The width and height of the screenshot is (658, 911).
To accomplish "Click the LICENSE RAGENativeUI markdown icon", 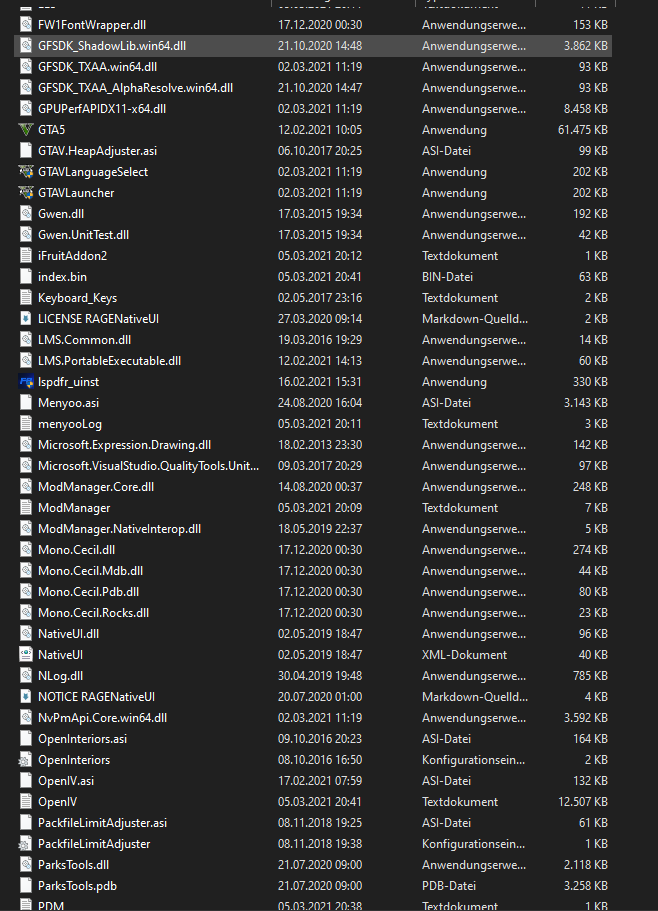I will pos(26,318).
